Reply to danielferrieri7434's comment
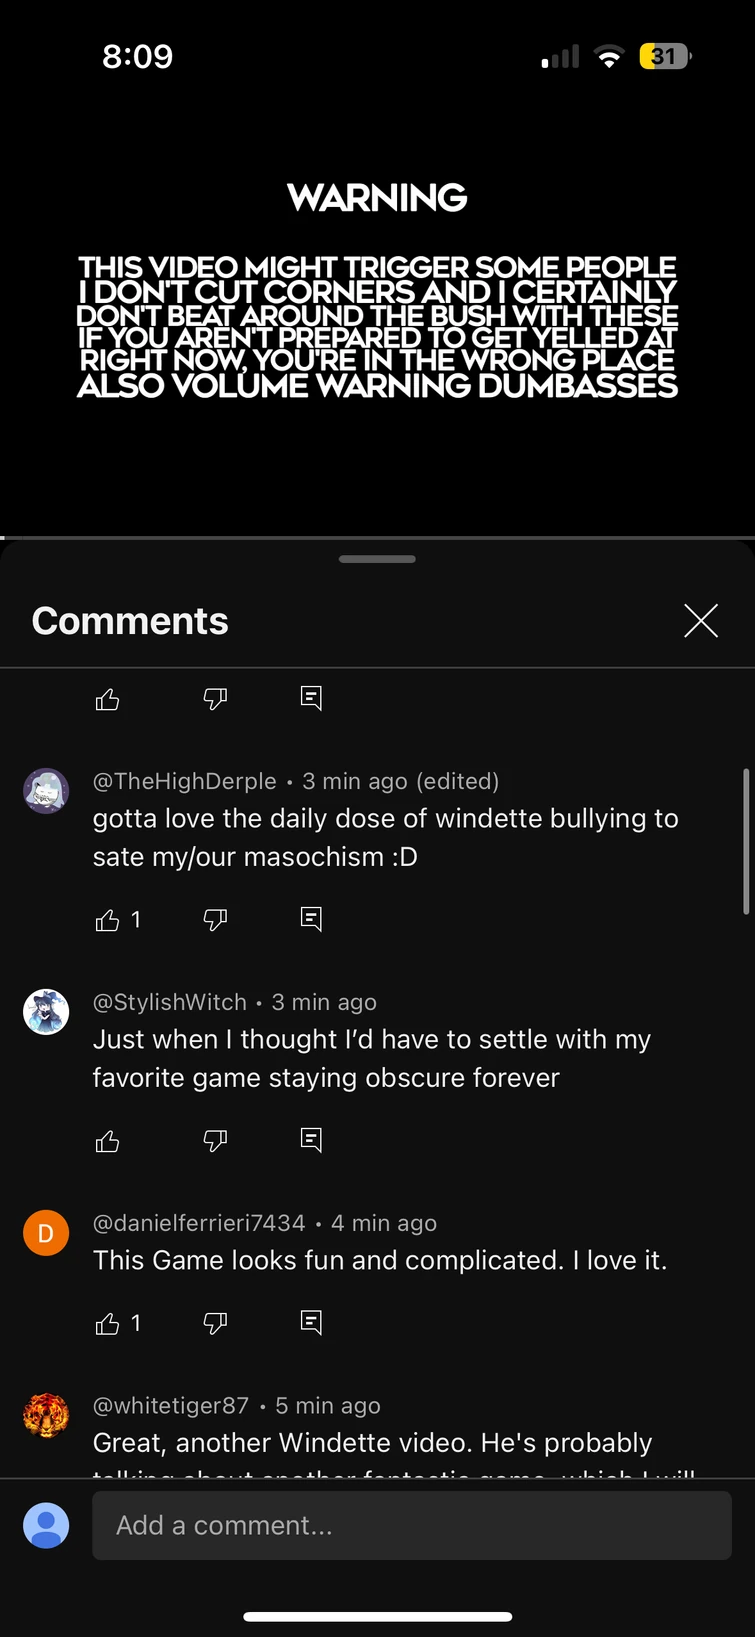Screen dimensions: 755x1637 click(x=311, y=1323)
